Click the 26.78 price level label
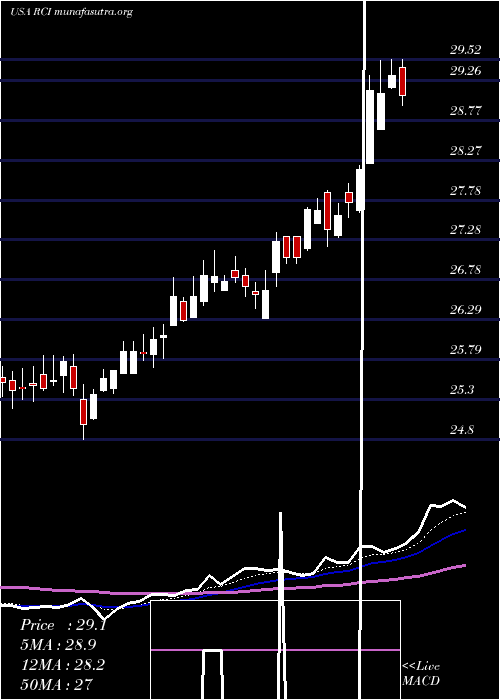 pos(466,270)
